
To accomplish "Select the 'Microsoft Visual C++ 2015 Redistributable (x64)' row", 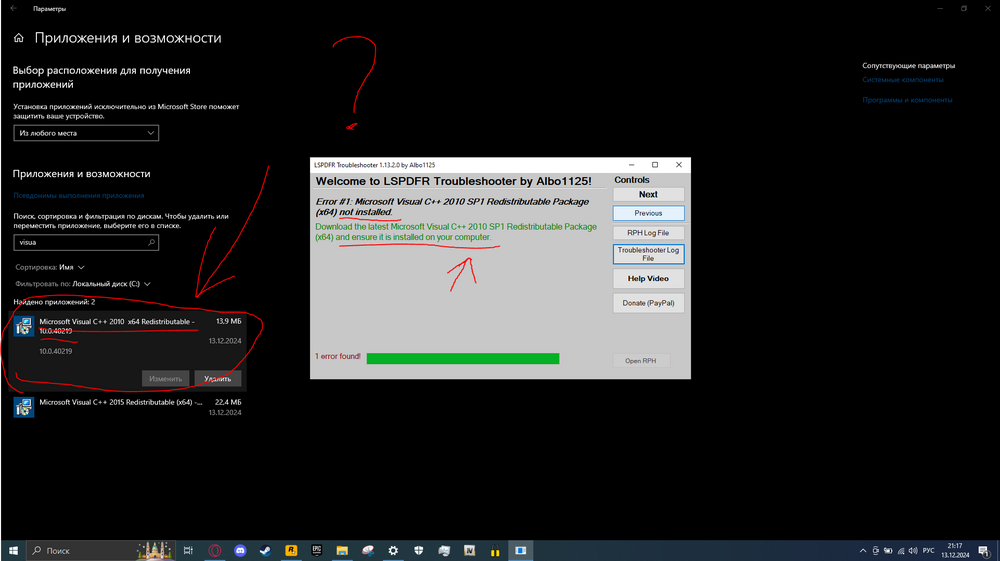I will pyautogui.click(x=128, y=407).
